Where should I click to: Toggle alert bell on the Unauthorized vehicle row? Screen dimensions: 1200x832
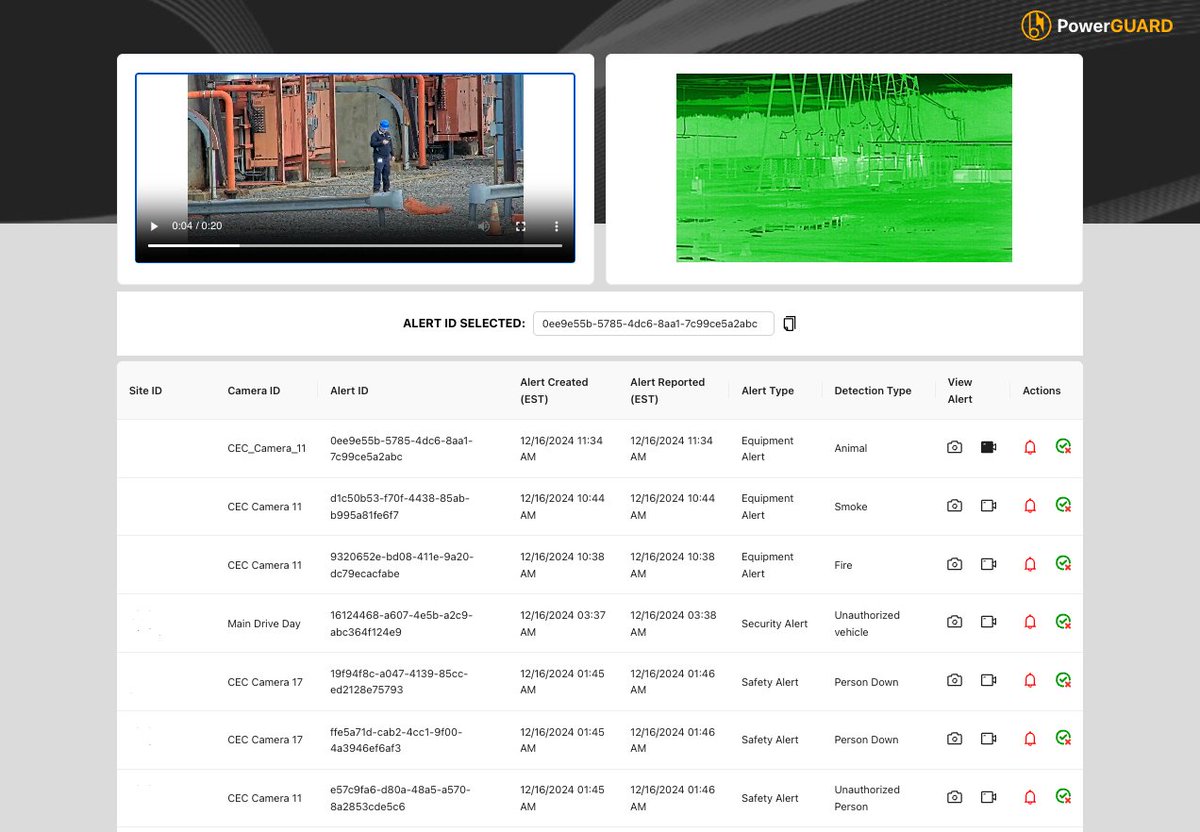tap(1029, 622)
